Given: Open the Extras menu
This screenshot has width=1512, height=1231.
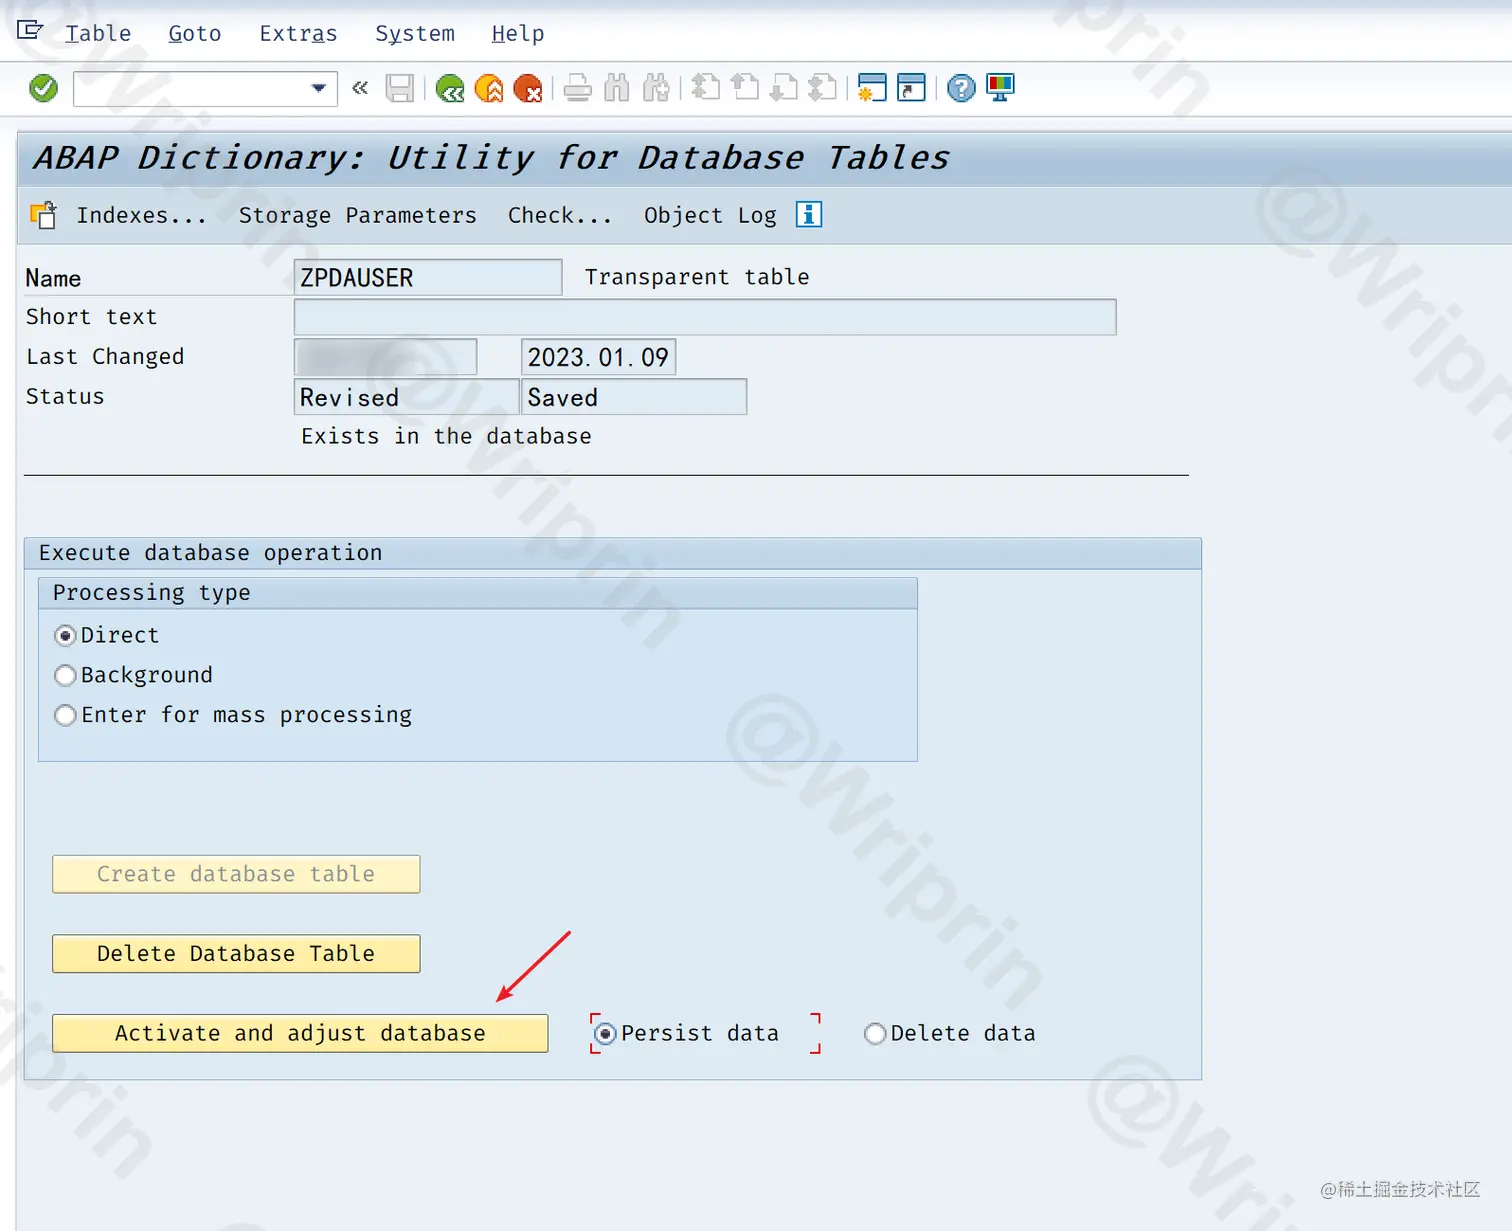Looking at the screenshot, I should click(298, 33).
